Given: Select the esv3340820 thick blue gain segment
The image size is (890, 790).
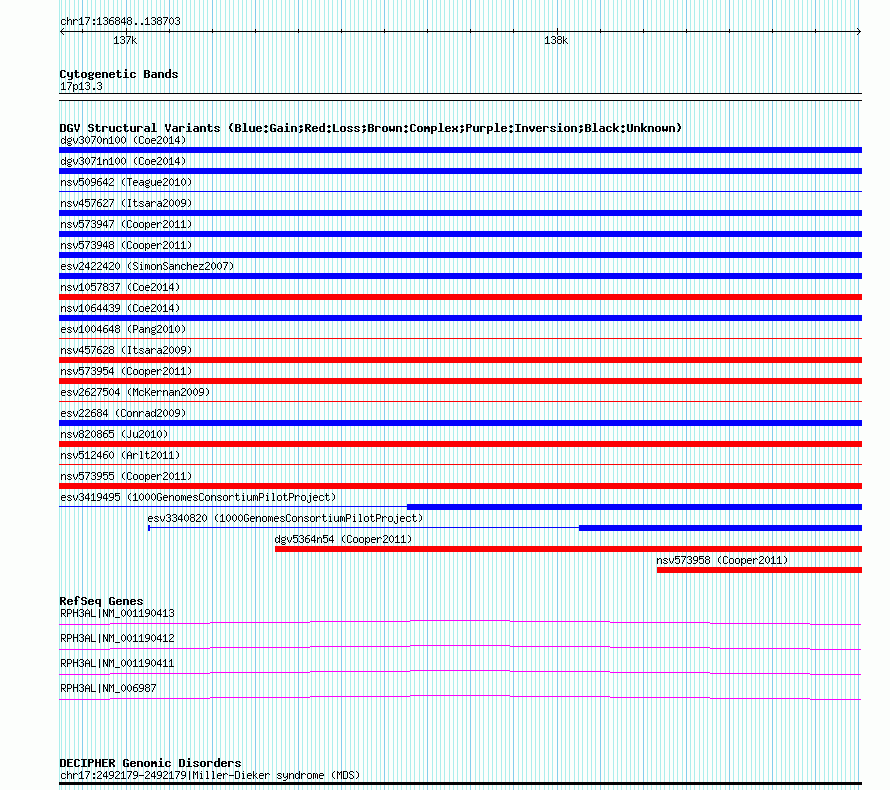Looking at the screenshot, I should [x=720, y=528].
